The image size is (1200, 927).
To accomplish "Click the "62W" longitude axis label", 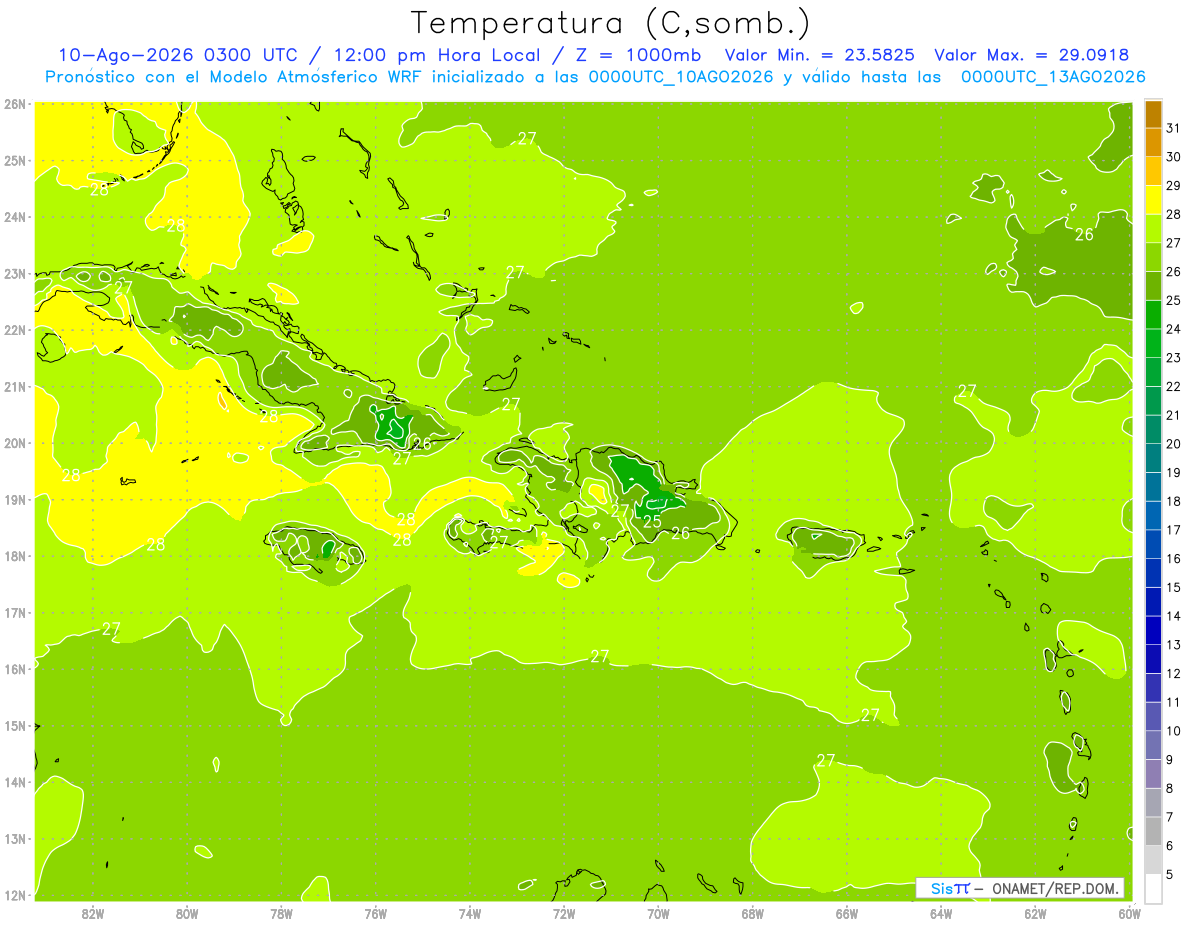I will coord(1036,913).
